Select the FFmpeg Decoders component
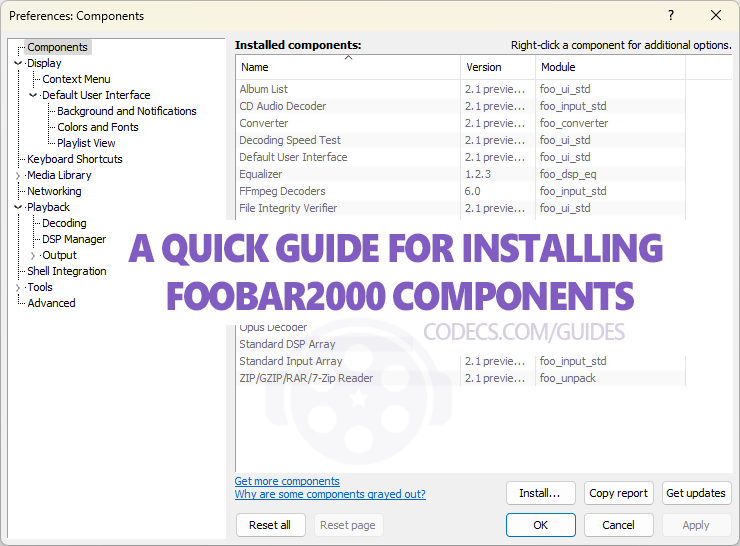 coord(460,191)
